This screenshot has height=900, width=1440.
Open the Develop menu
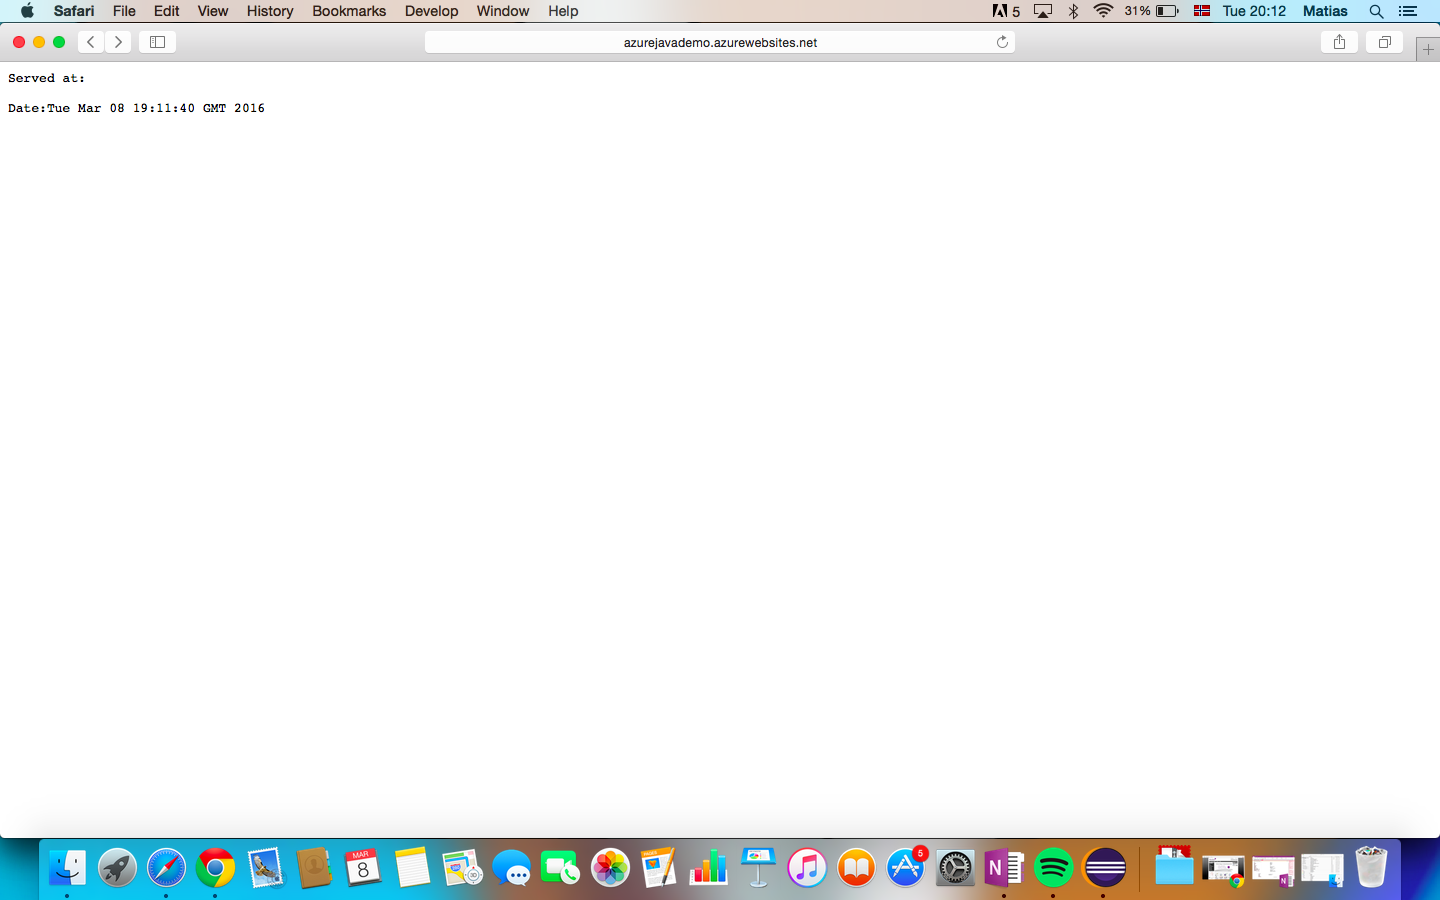[x=431, y=11]
